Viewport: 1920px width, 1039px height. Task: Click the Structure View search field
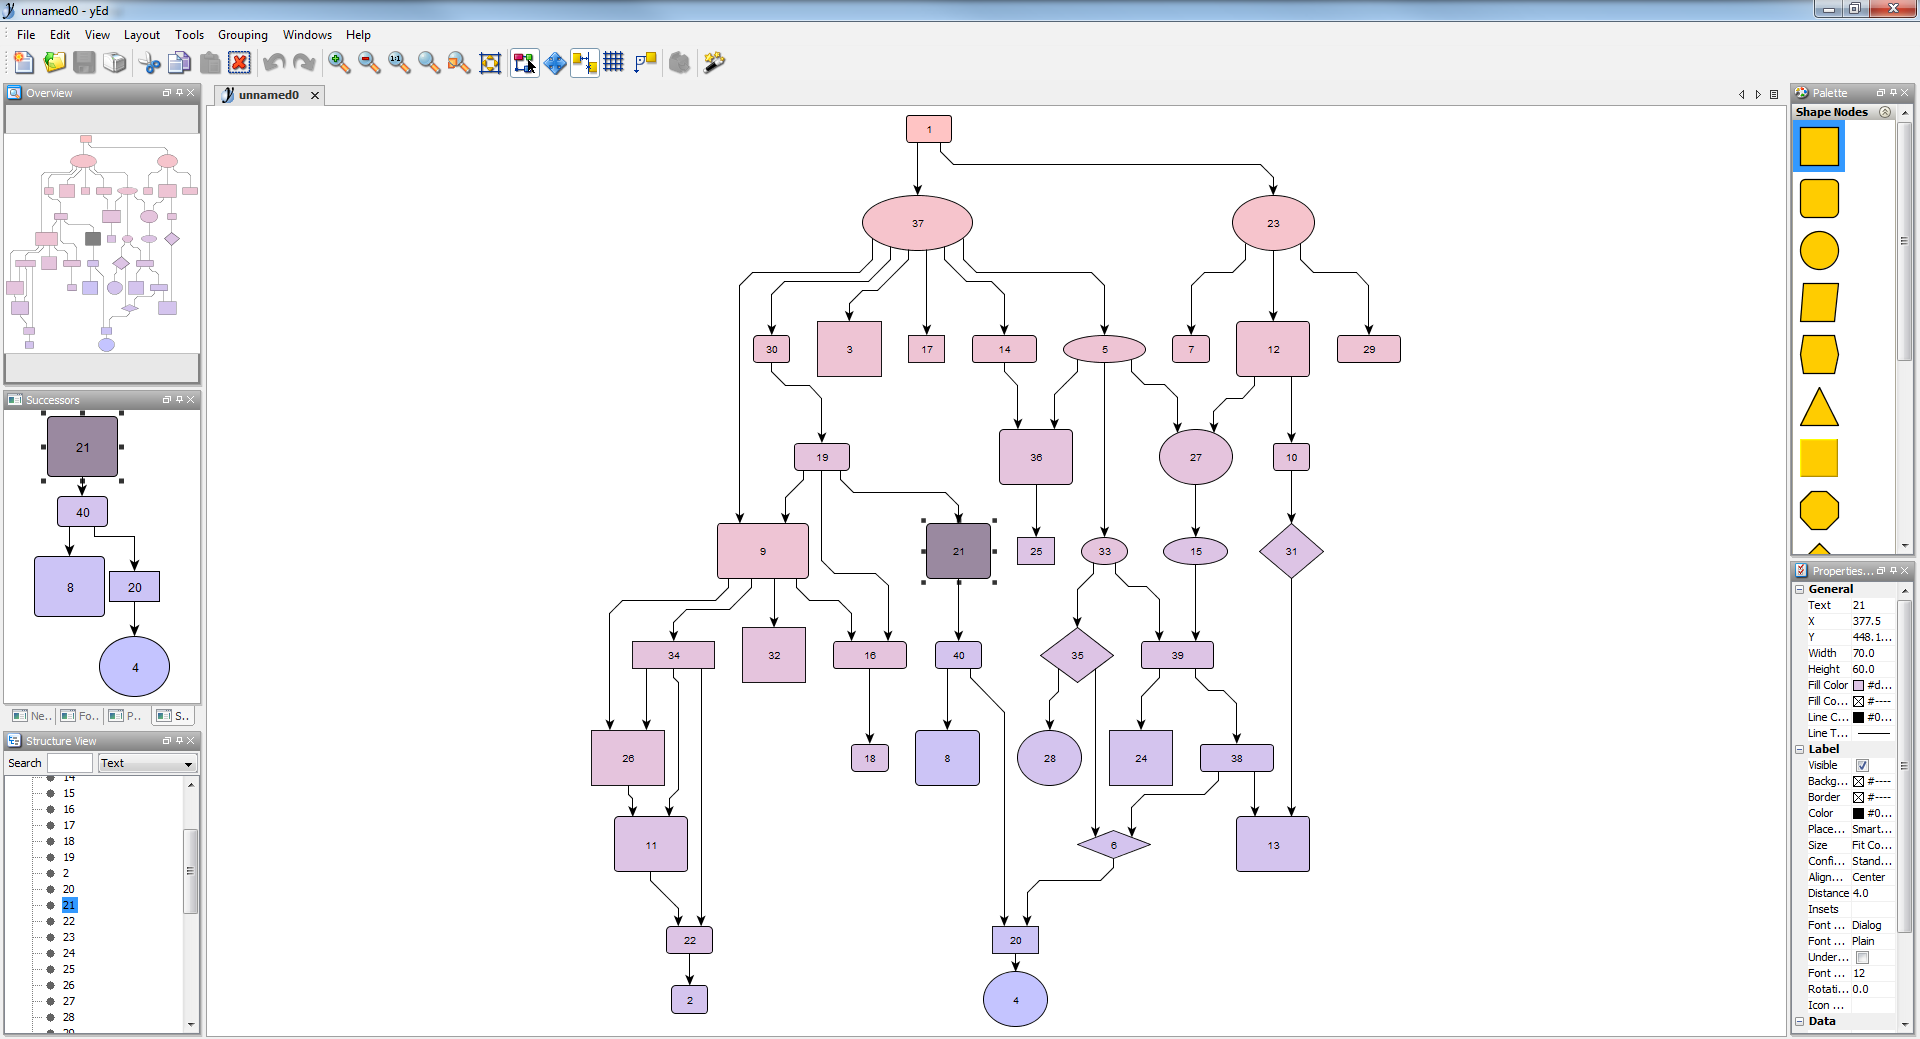pos(69,763)
